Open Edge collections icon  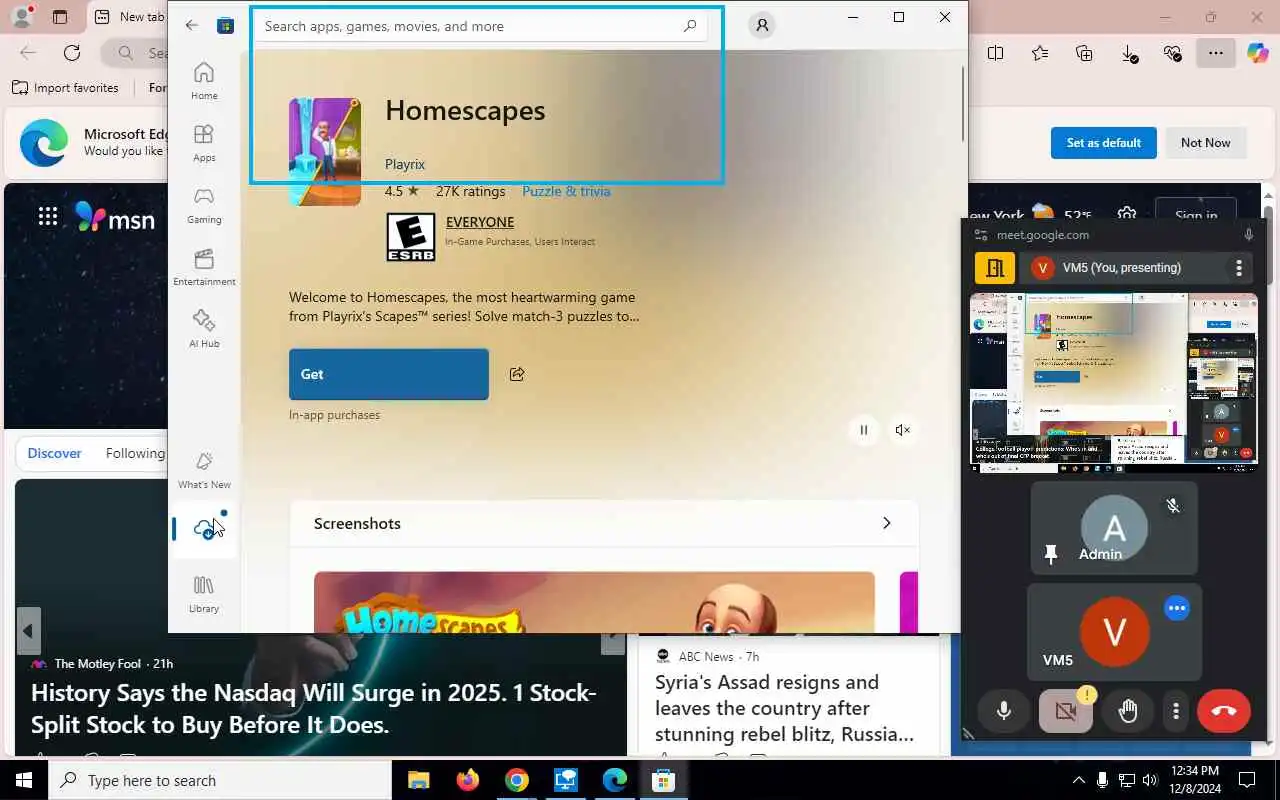[x=1084, y=53]
